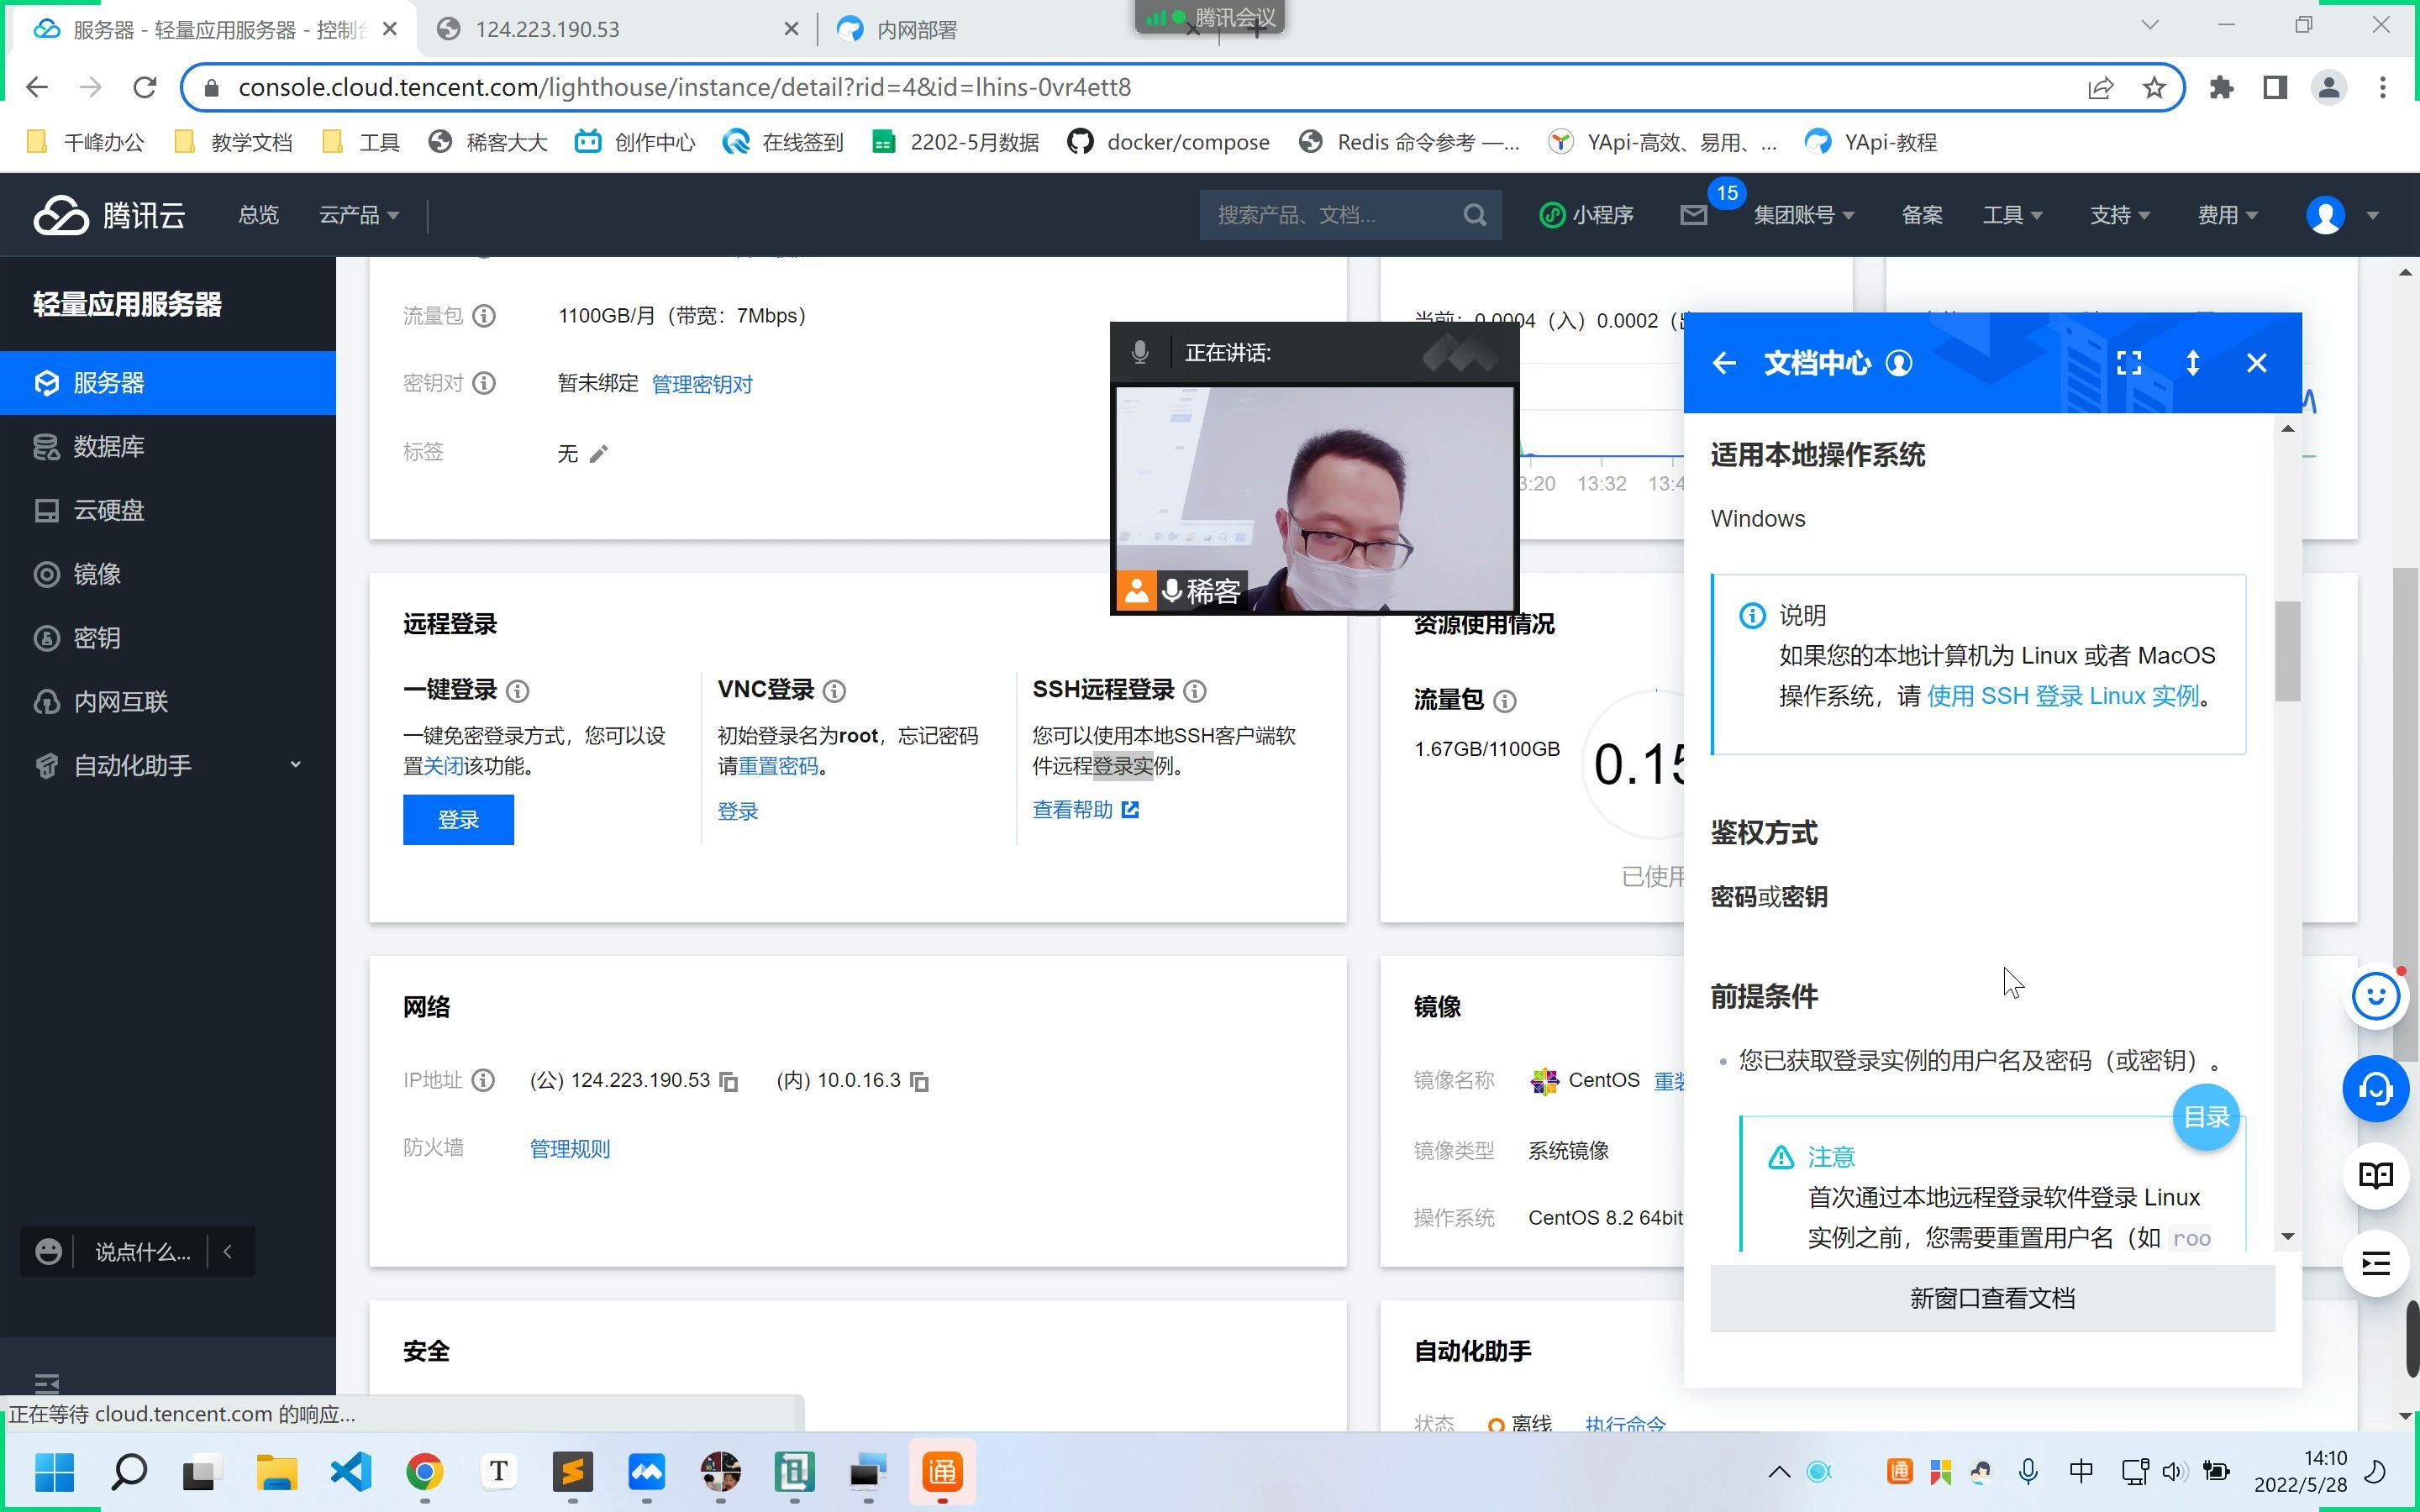
Task: Open 使用 SSH 登录 Linux 实例 link
Action: pos(2062,696)
